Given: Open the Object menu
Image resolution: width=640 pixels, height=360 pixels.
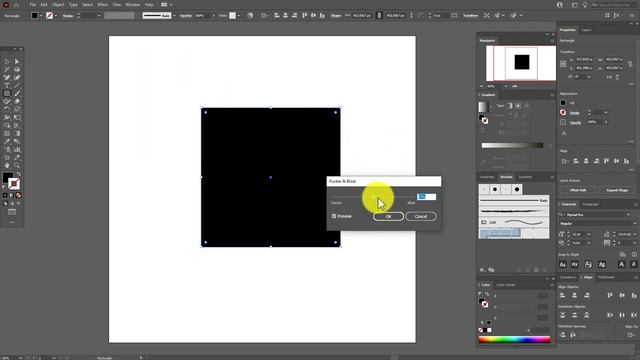Looking at the screenshot, I should tap(58, 5).
